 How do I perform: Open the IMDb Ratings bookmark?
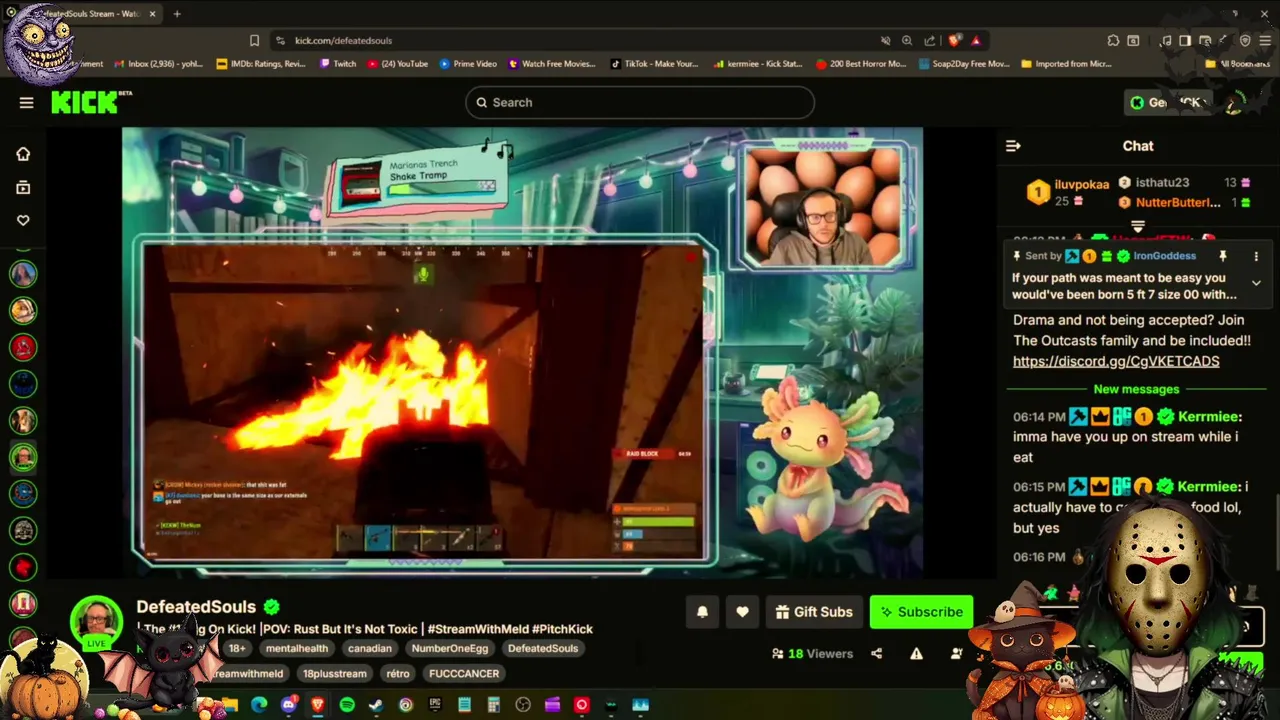[261, 64]
